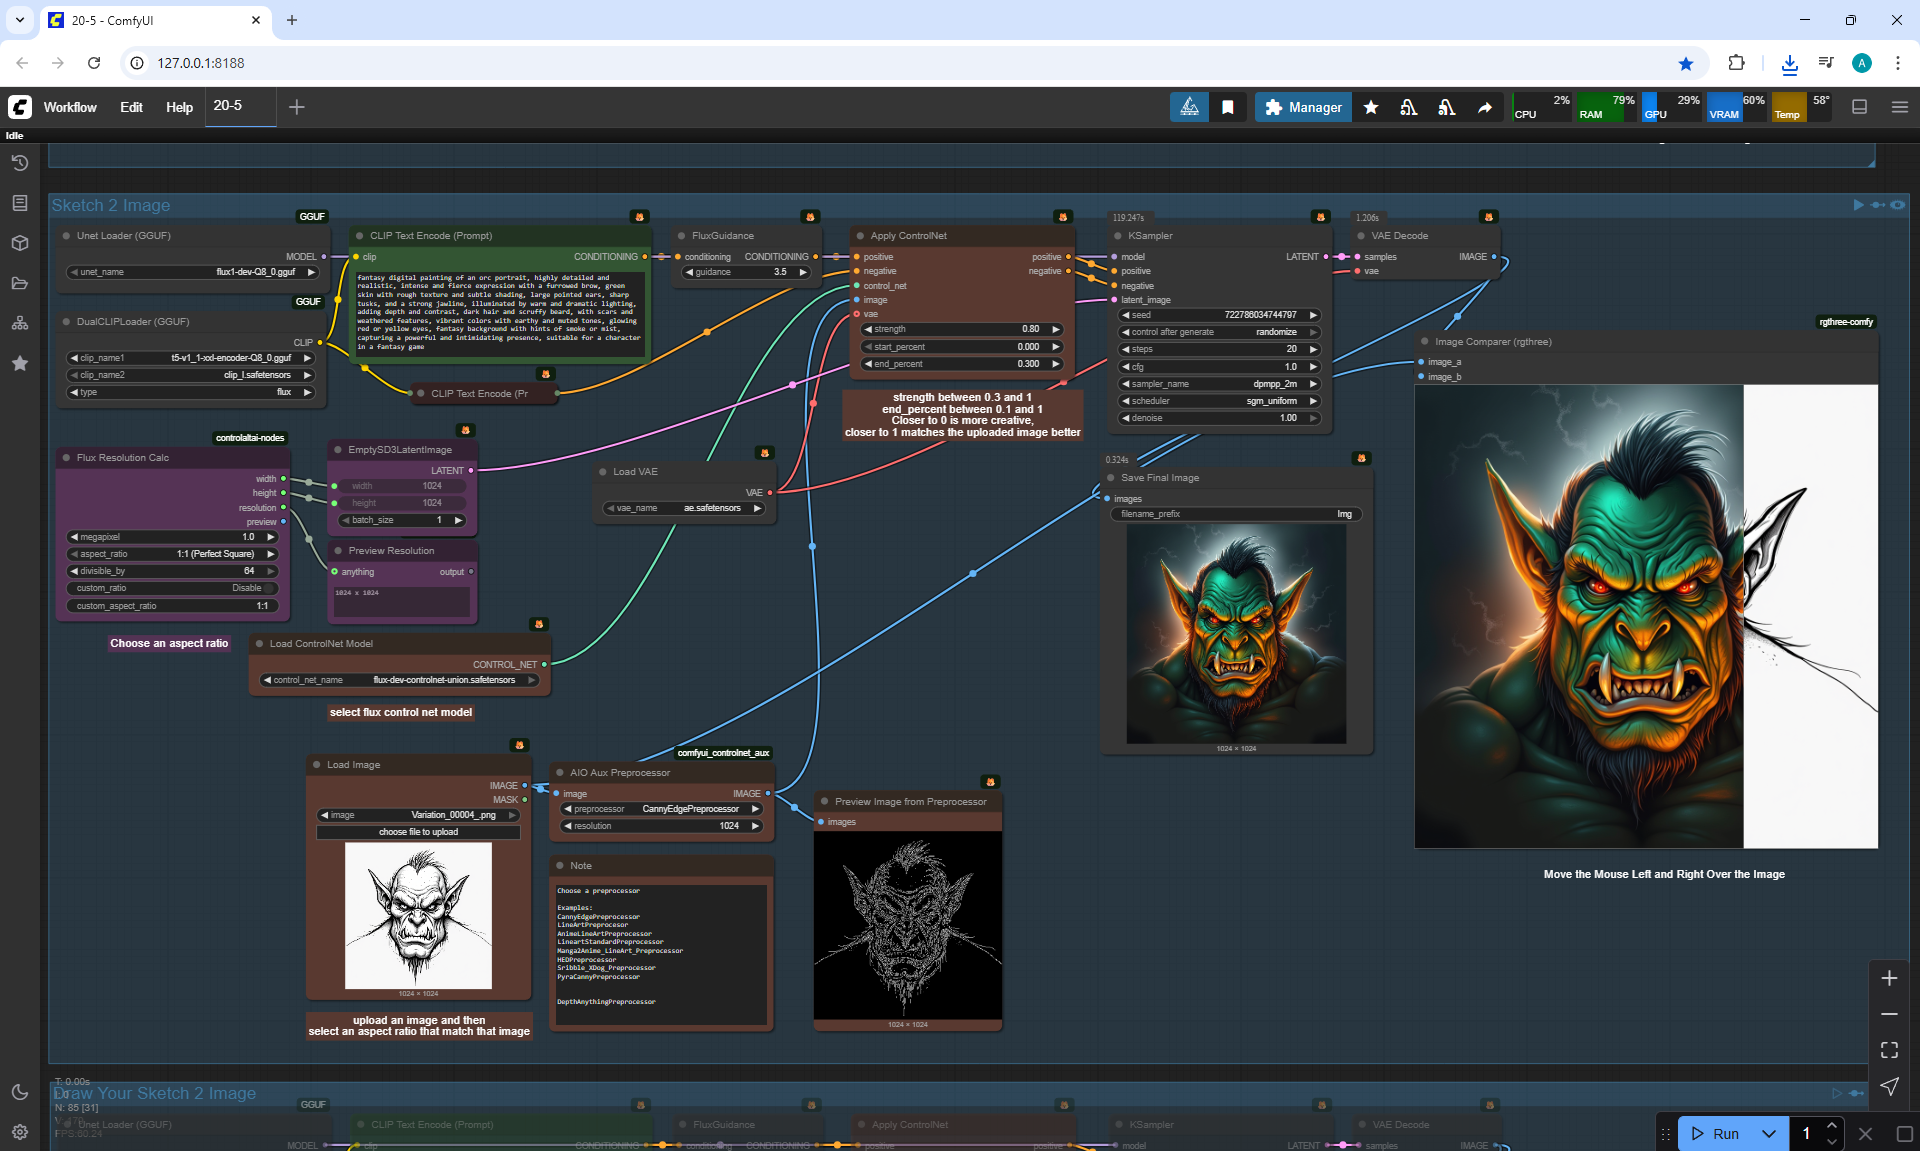The image size is (1920, 1151).
Task: Open the node library cube icon
Action: tap(20, 243)
